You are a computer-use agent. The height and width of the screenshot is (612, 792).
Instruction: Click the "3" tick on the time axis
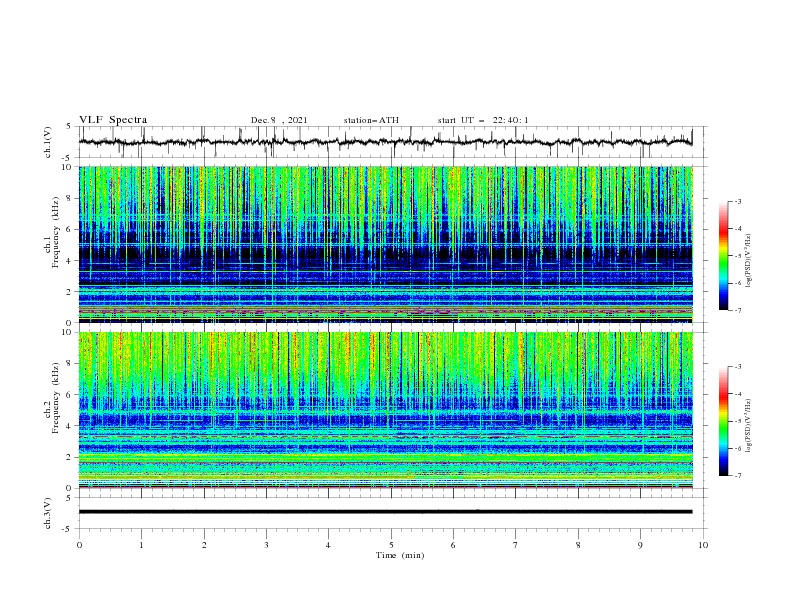tap(266, 545)
